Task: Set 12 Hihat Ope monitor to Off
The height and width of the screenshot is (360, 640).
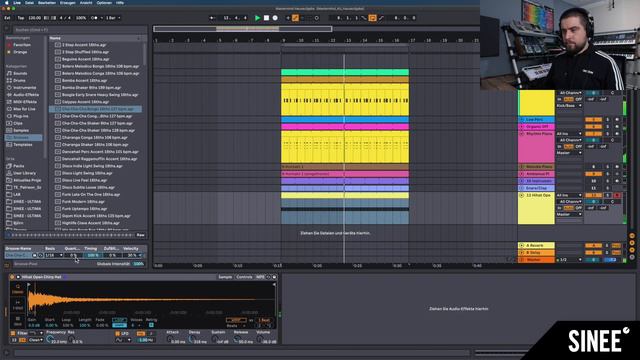Action: pos(579,208)
